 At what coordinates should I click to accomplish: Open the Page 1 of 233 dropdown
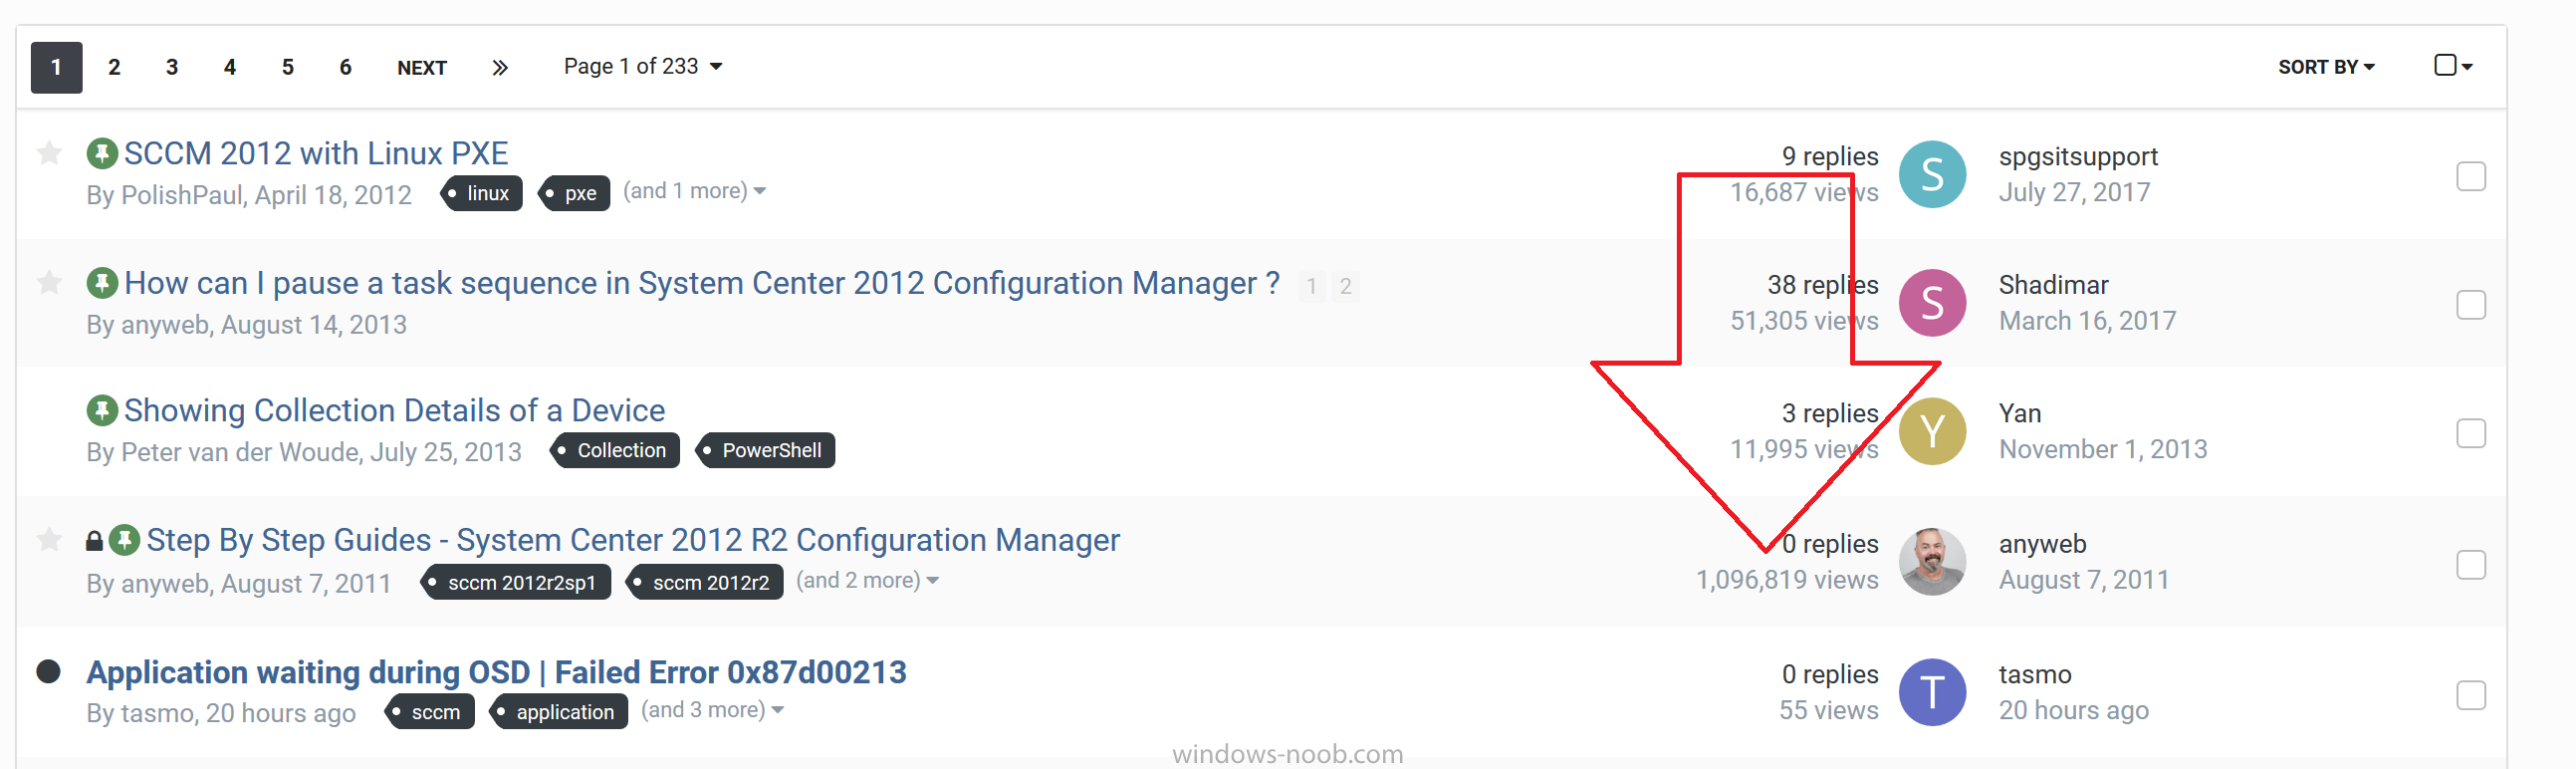(643, 66)
